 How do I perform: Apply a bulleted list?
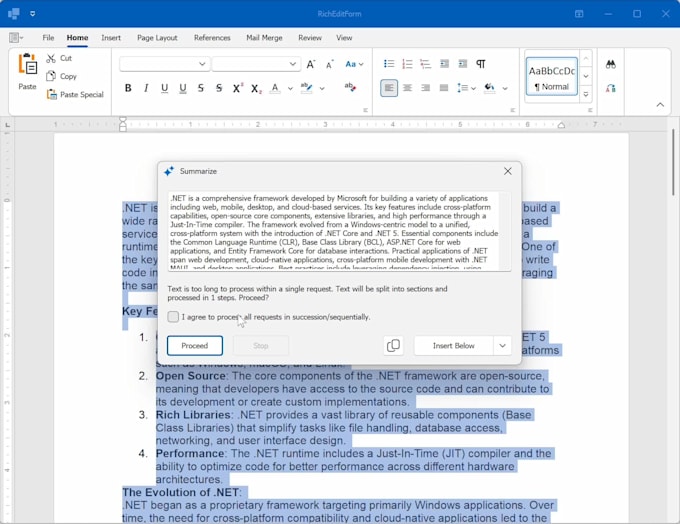(x=389, y=64)
